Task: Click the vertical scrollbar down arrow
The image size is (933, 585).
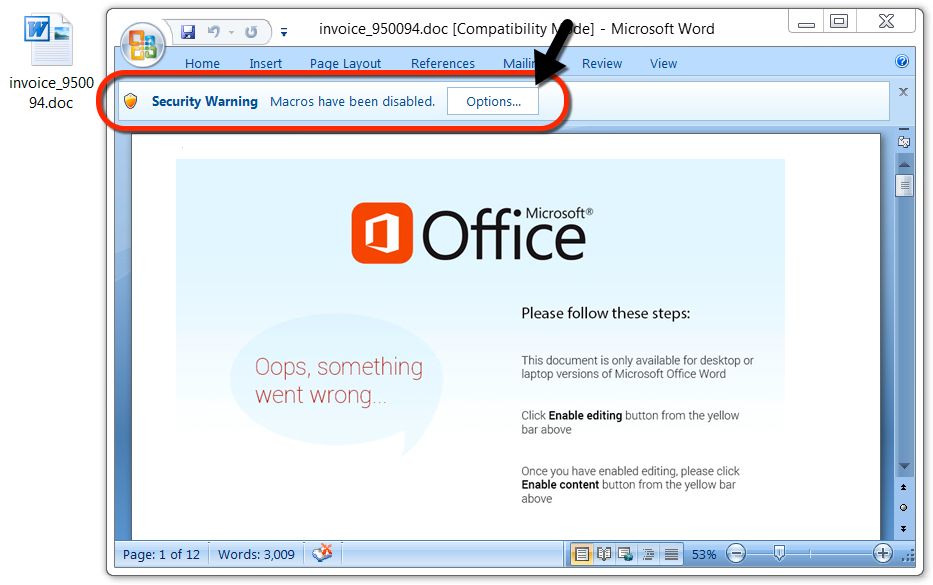Action: pos(904,466)
